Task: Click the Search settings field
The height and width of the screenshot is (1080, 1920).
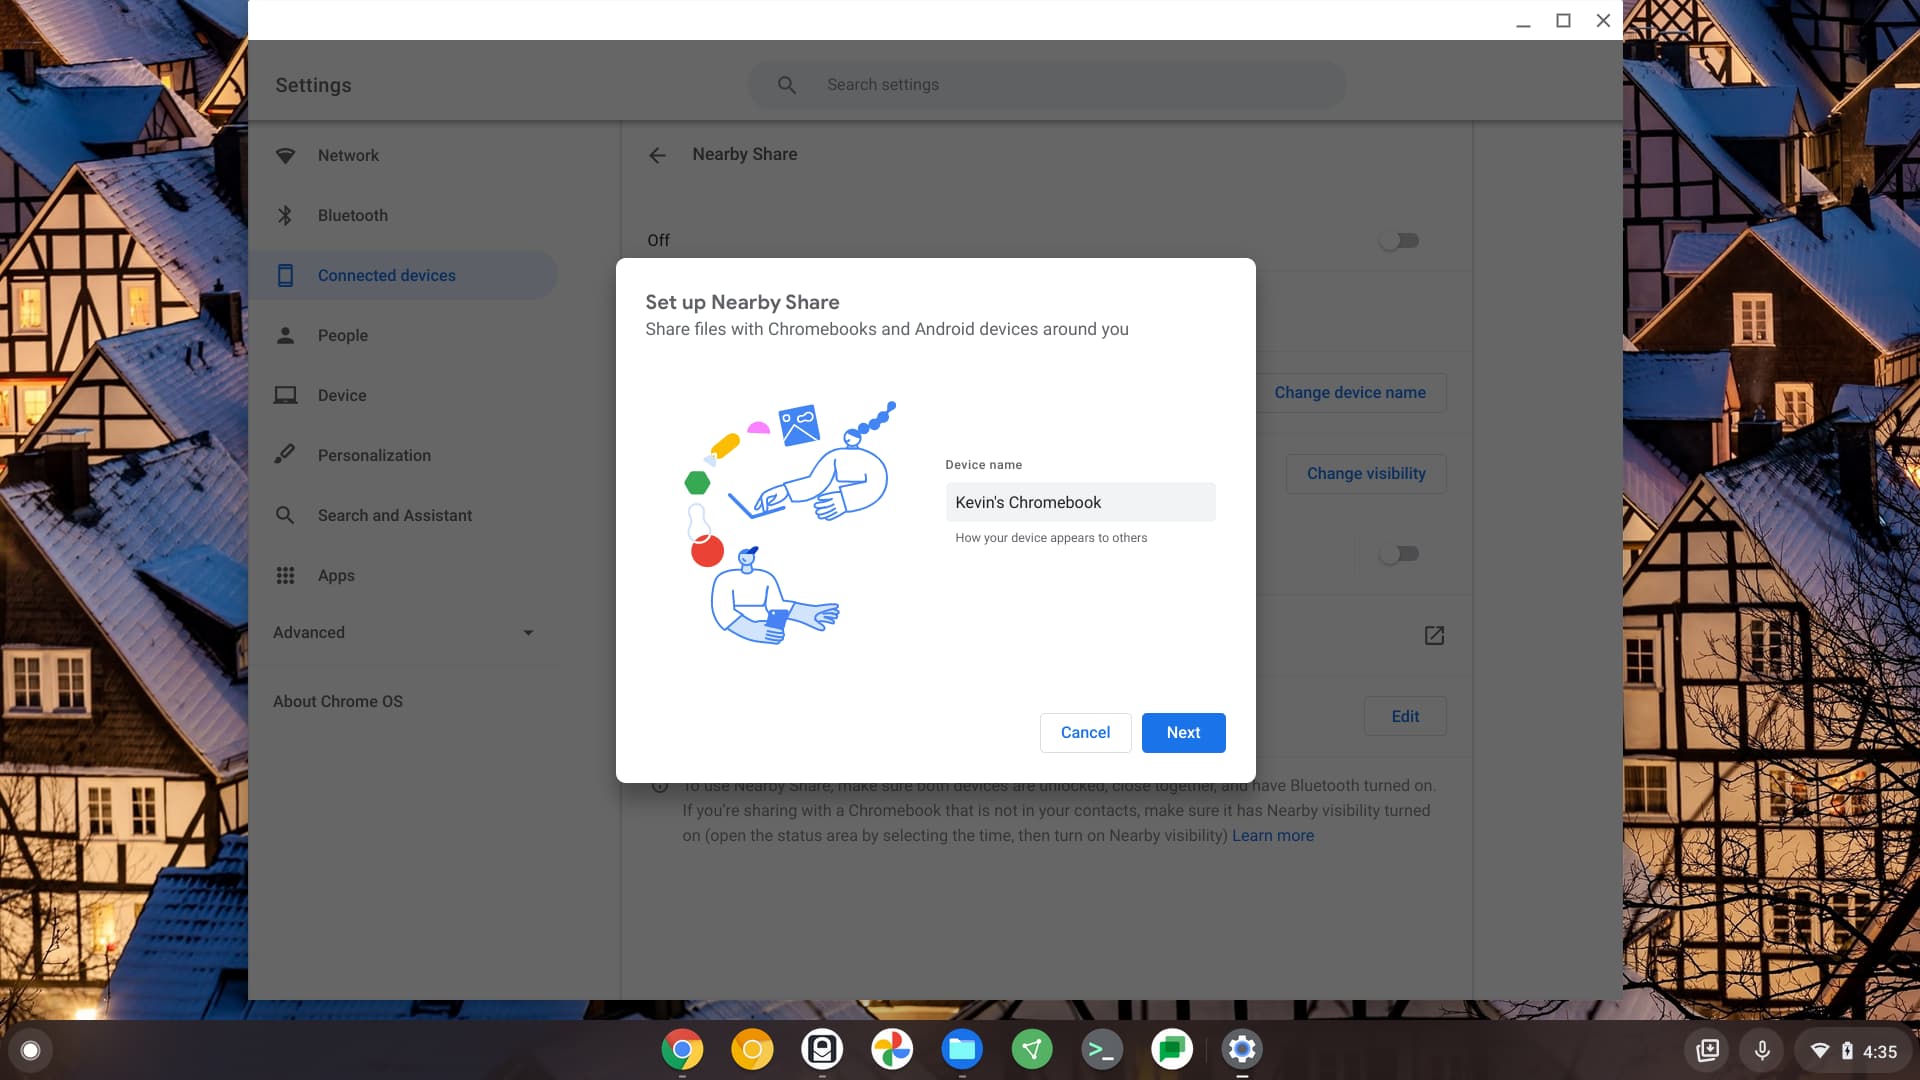Action: [1046, 85]
